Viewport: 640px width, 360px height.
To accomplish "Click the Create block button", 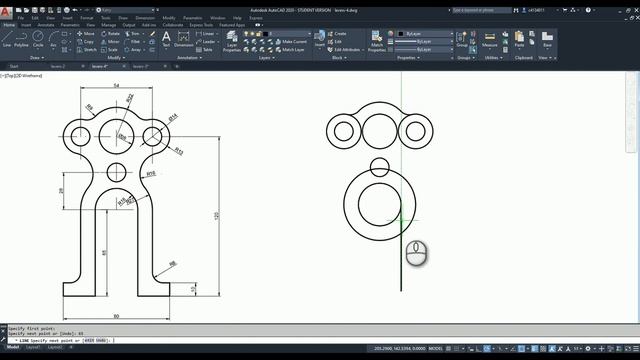I will [x=337, y=33].
